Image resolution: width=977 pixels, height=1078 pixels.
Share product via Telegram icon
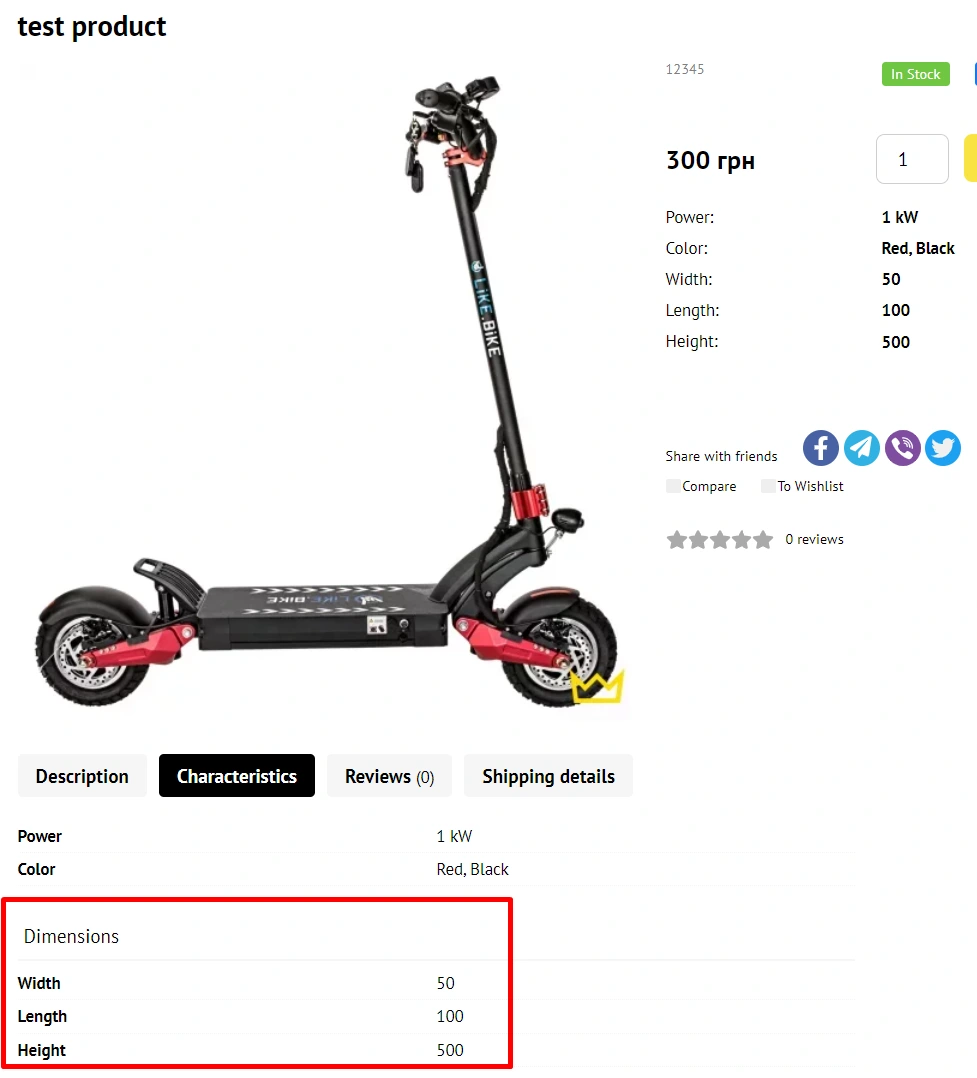pos(861,448)
